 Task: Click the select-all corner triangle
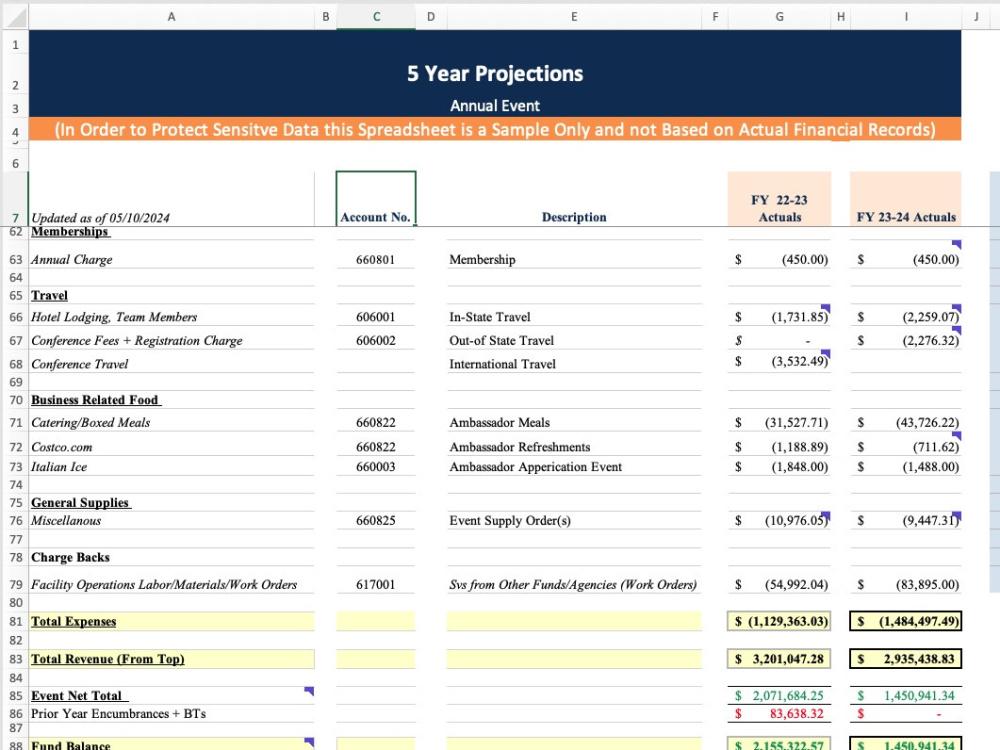tap(15, 17)
